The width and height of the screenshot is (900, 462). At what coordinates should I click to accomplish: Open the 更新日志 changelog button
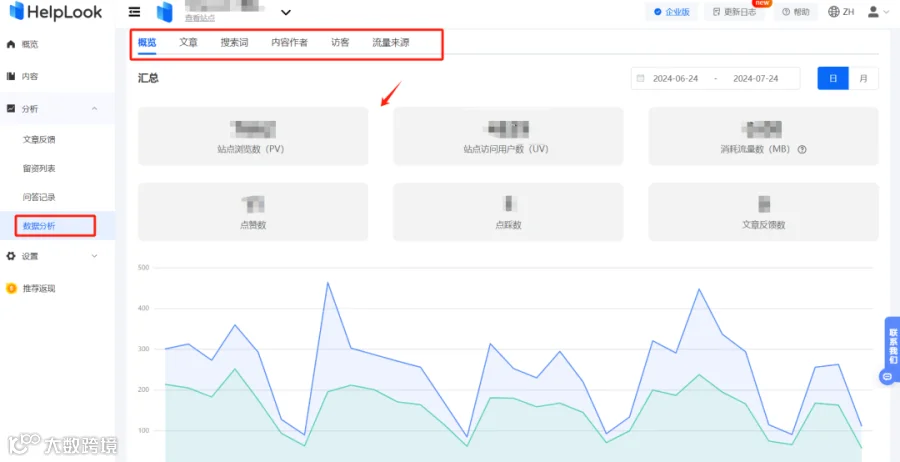(x=734, y=12)
